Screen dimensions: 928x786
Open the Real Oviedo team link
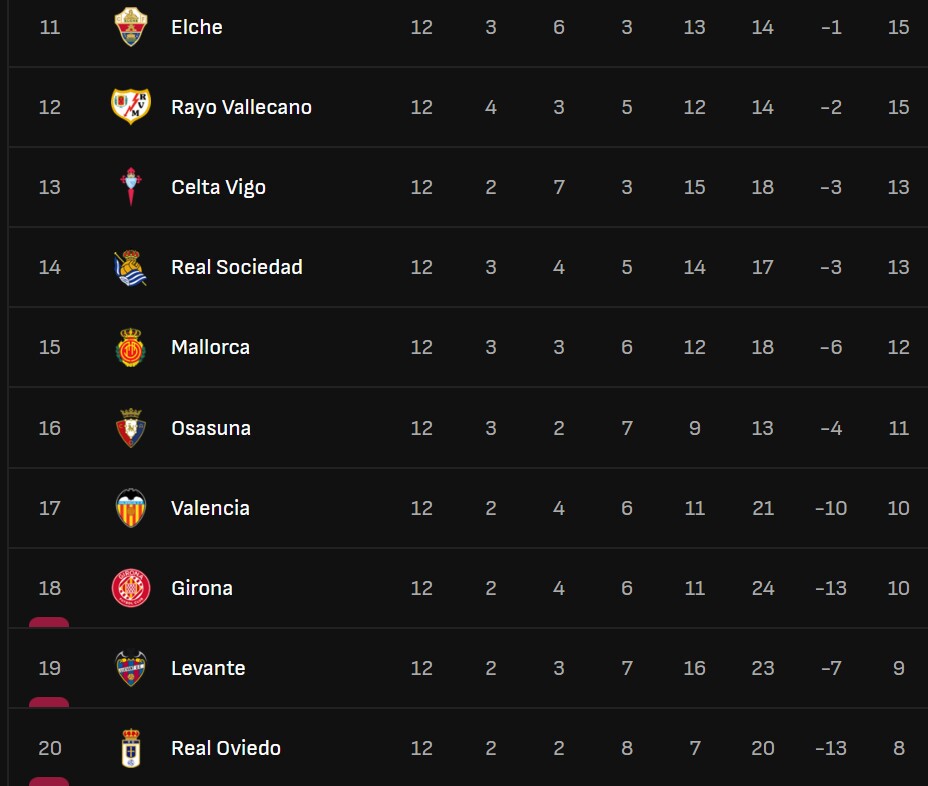tap(226, 748)
